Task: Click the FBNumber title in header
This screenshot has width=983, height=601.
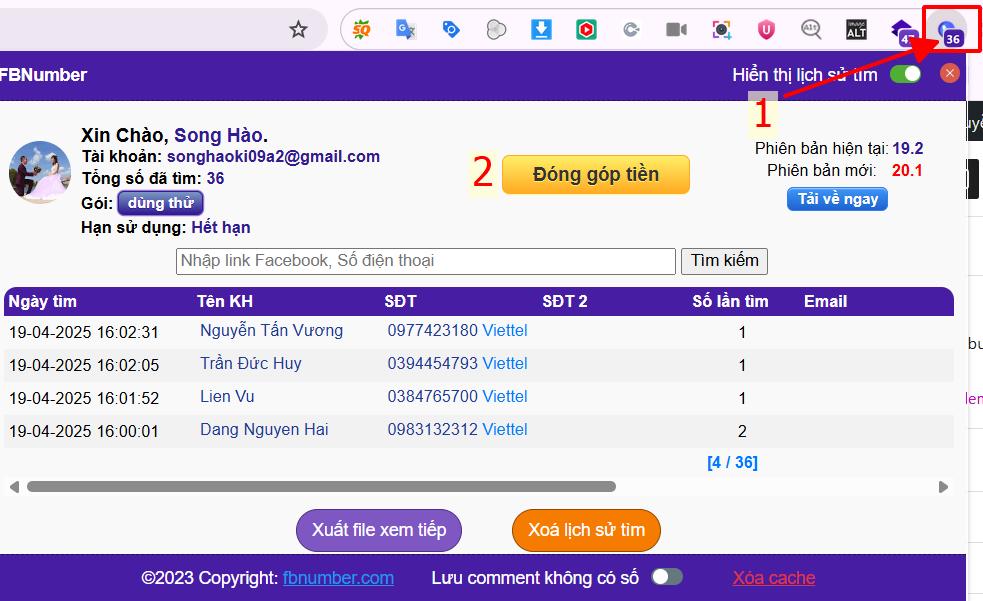Action: [x=43, y=75]
